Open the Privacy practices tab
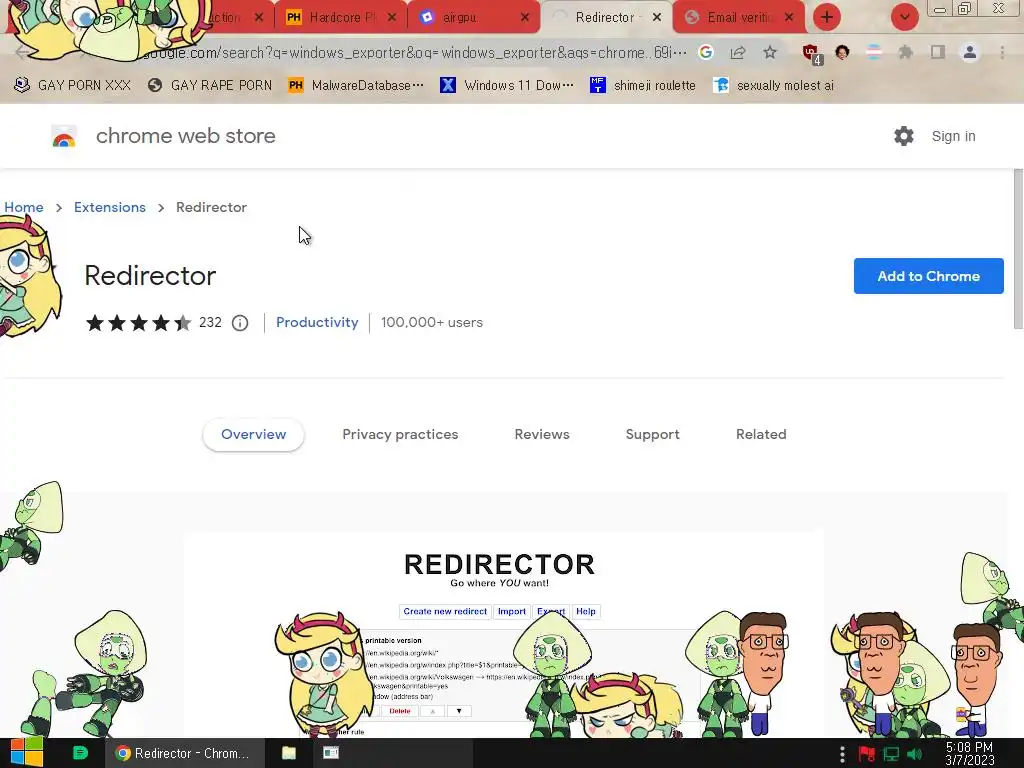 [400, 434]
